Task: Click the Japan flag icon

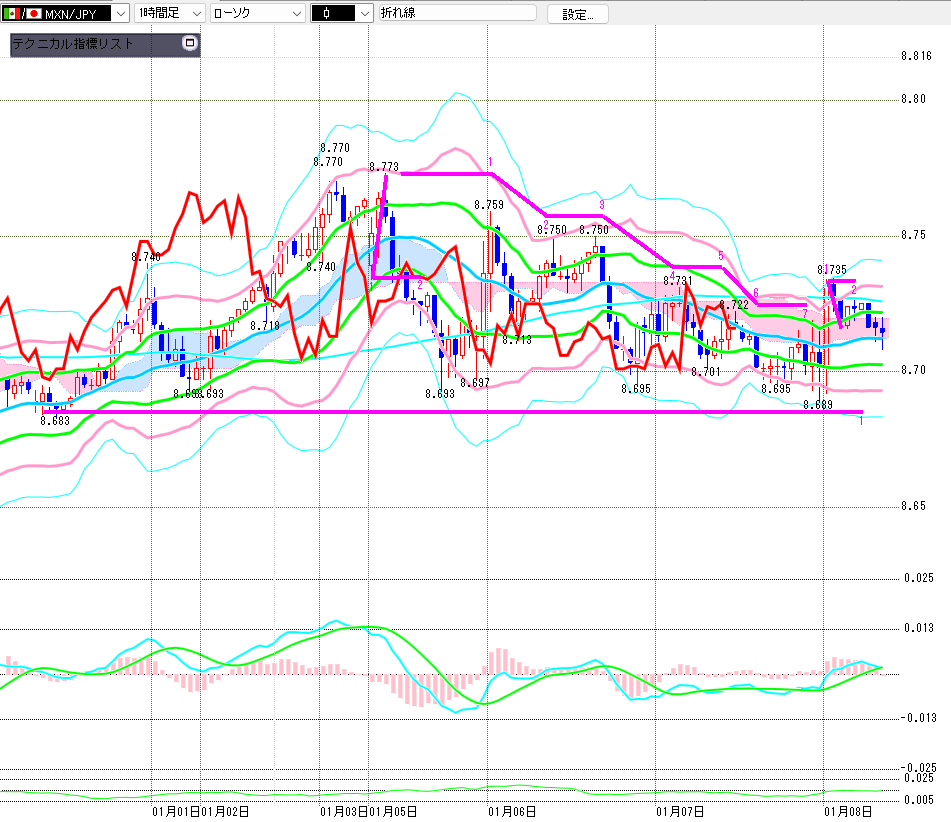Action: click(x=34, y=14)
